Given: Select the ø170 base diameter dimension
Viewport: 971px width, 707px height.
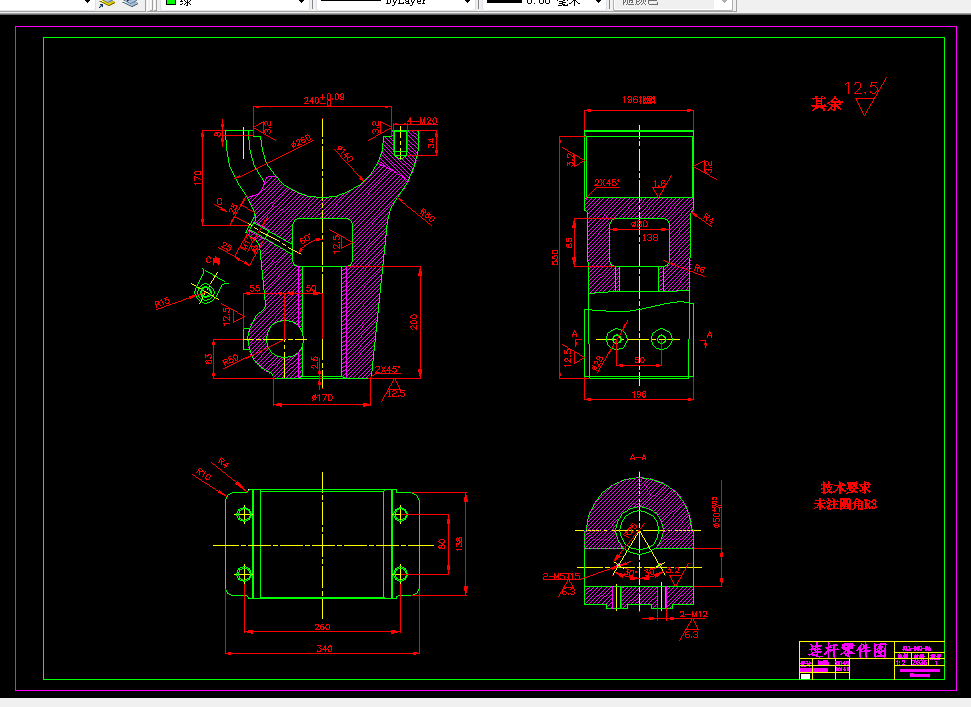Looking at the screenshot, I should (322, 397).
